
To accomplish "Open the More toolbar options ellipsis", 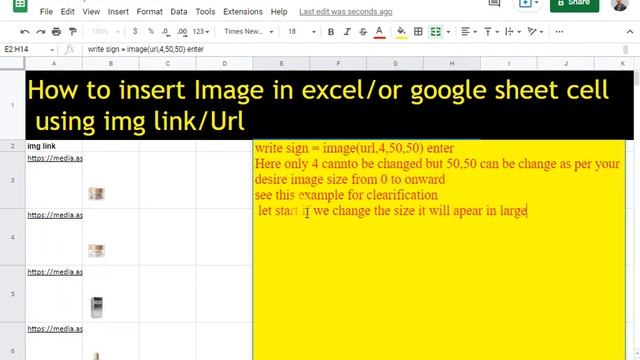I will click(x=559, y=31).
